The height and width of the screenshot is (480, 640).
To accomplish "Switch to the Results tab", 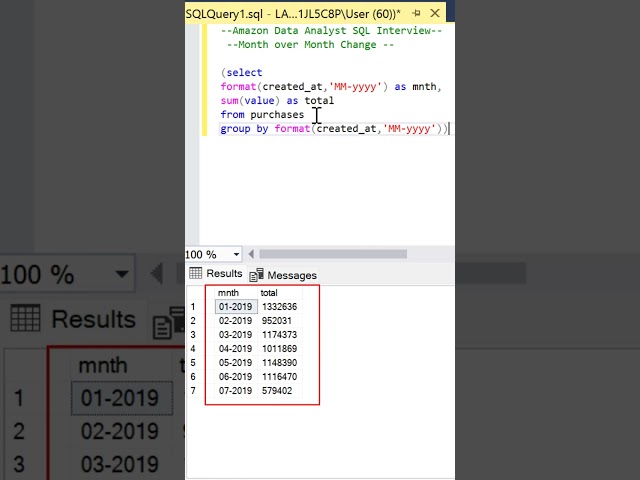I will (x=216, y=273).
